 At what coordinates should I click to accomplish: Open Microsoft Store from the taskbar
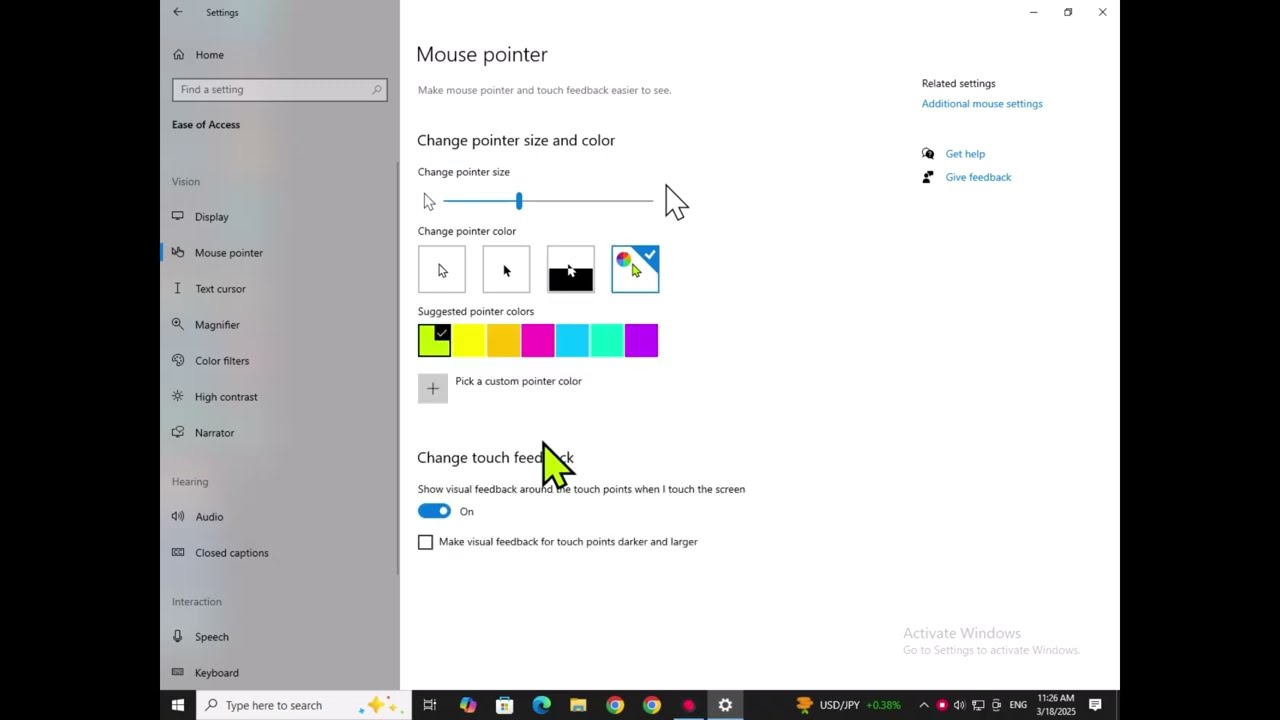[504, 705]
